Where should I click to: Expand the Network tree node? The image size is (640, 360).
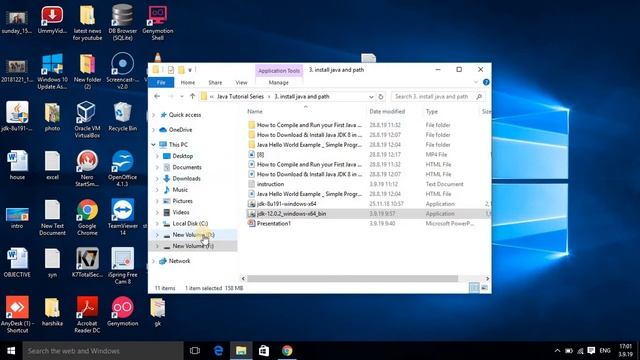[x=154, y=261]
